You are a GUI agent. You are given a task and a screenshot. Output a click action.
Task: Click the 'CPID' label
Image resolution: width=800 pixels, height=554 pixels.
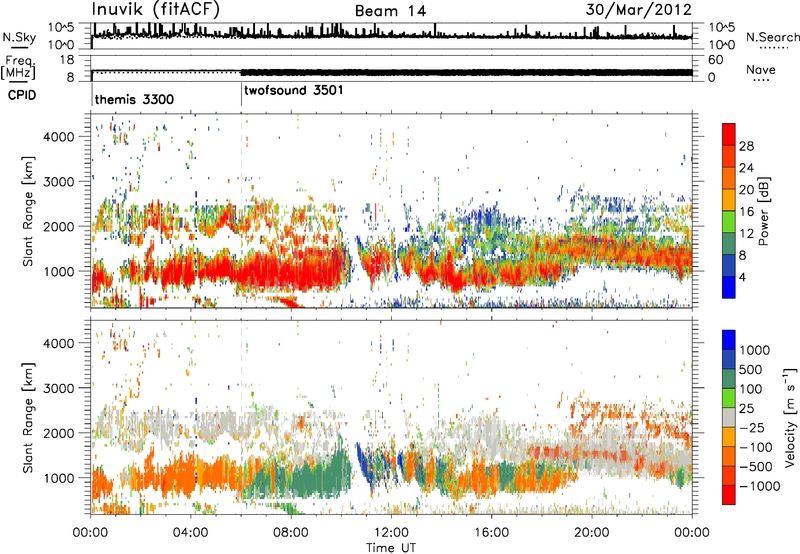(22, 95)
